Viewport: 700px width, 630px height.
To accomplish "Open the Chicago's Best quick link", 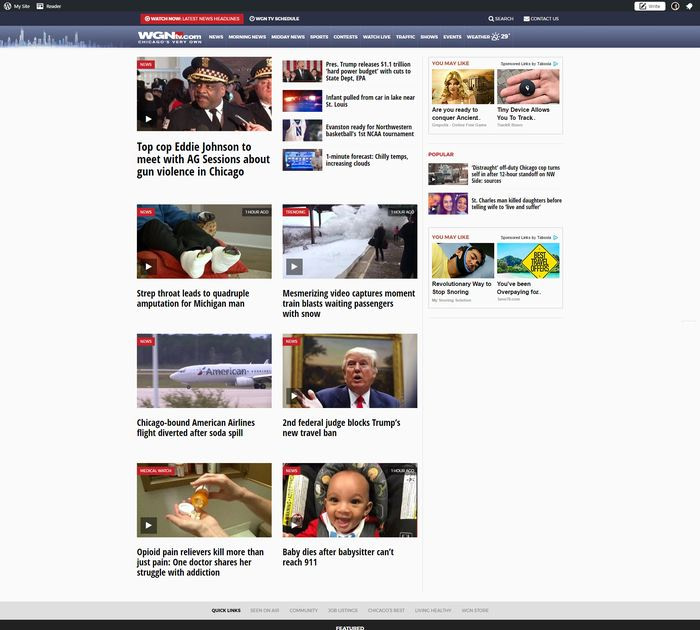I will click(x=386, y=610).
